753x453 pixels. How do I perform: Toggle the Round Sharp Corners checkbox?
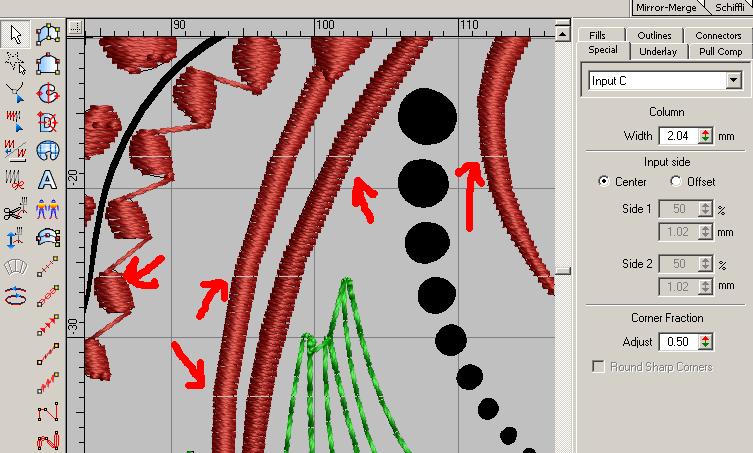tap(598, 367)
